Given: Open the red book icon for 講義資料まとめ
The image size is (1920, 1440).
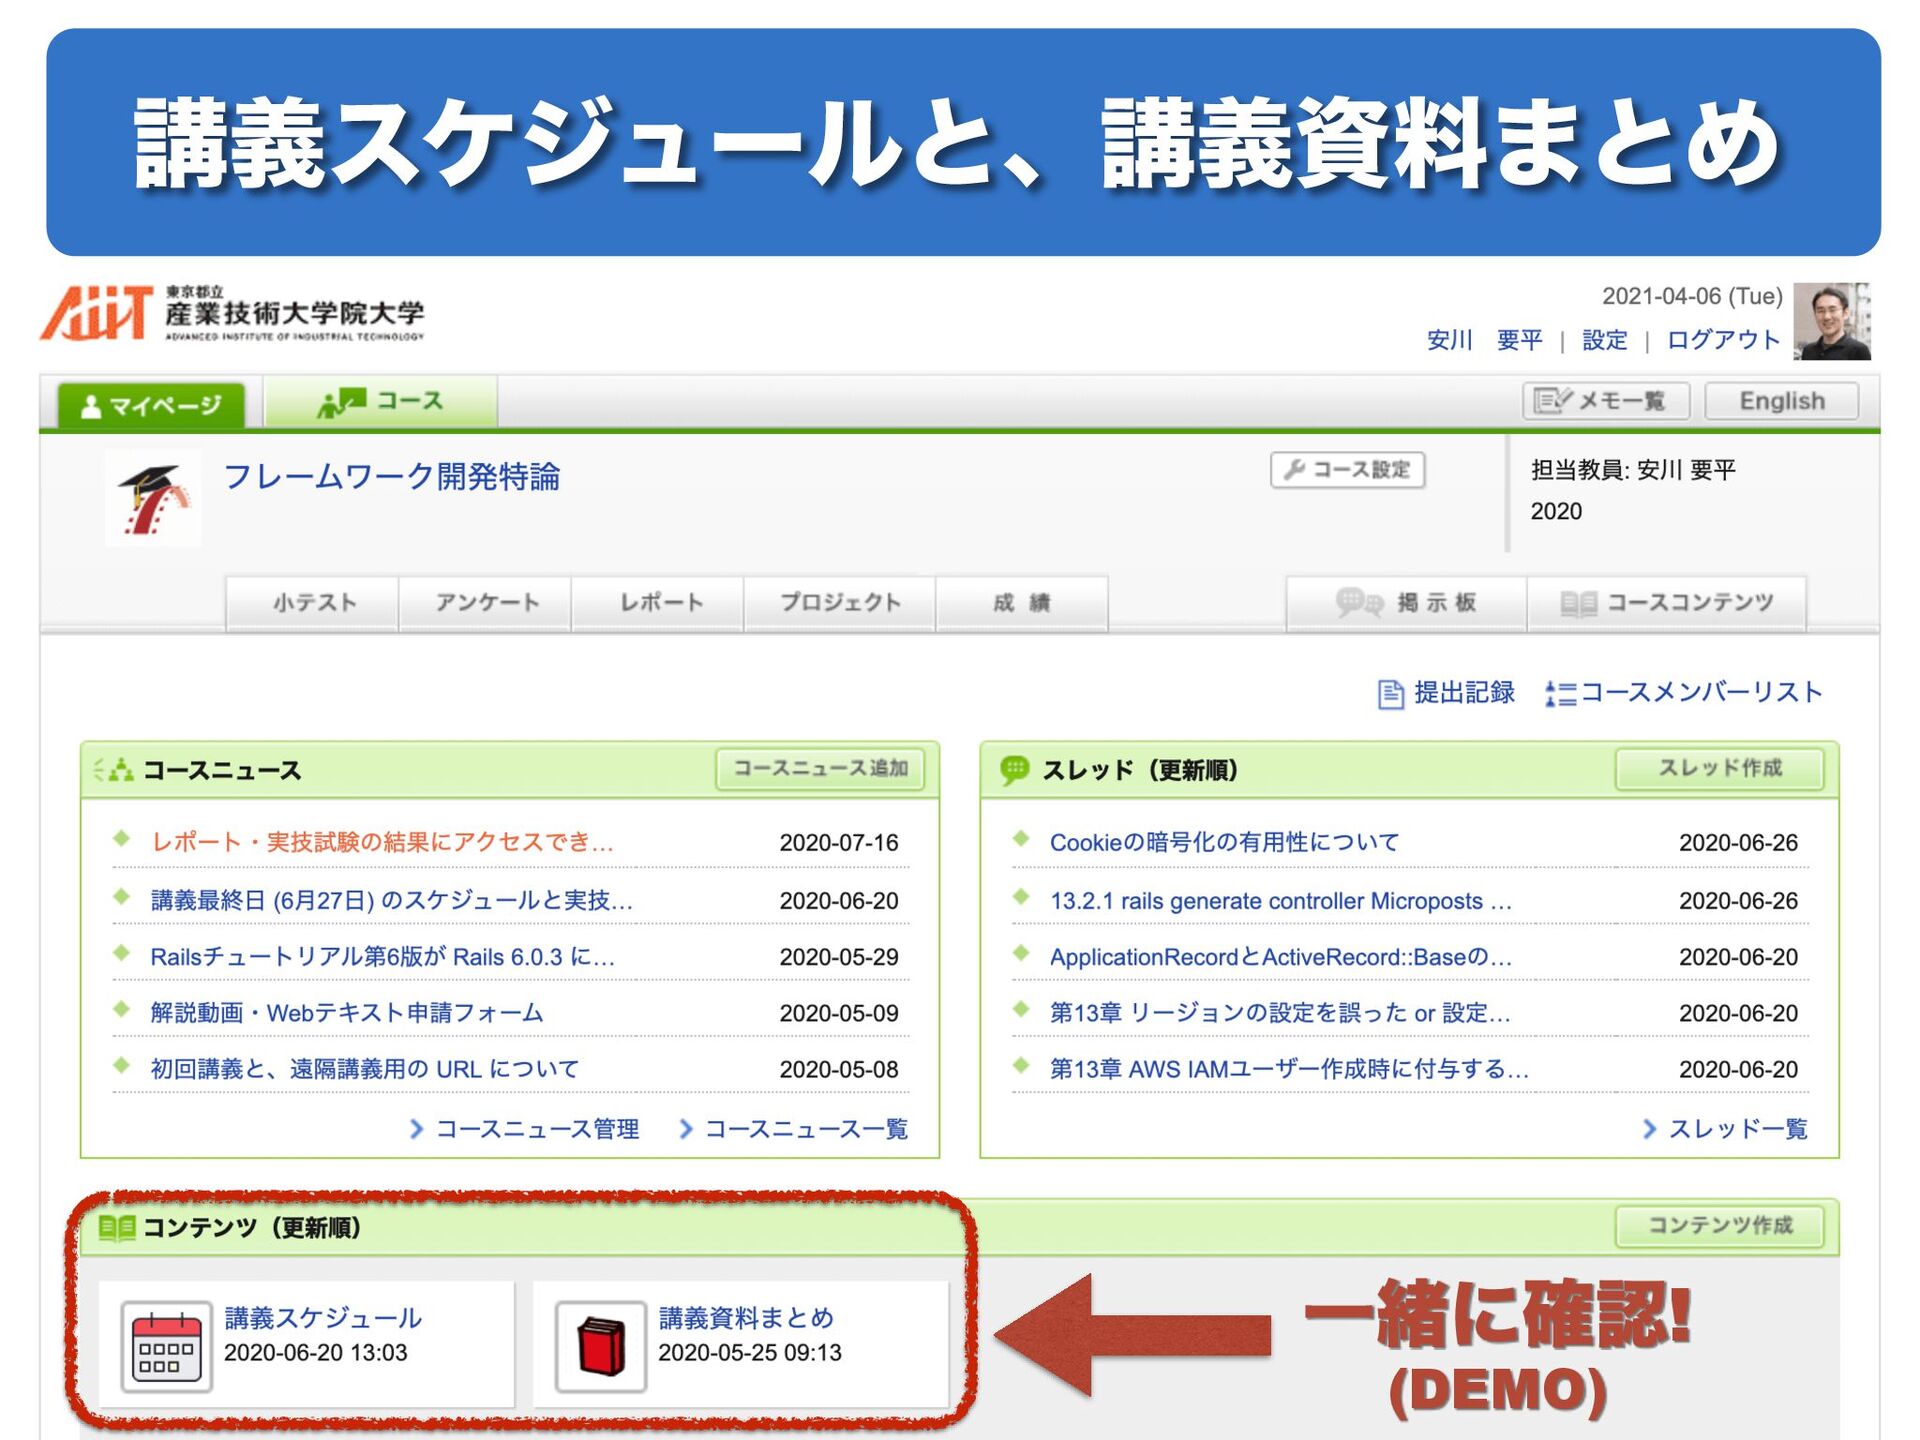Looking at the screenshot, I should [x=601, y=1346].
